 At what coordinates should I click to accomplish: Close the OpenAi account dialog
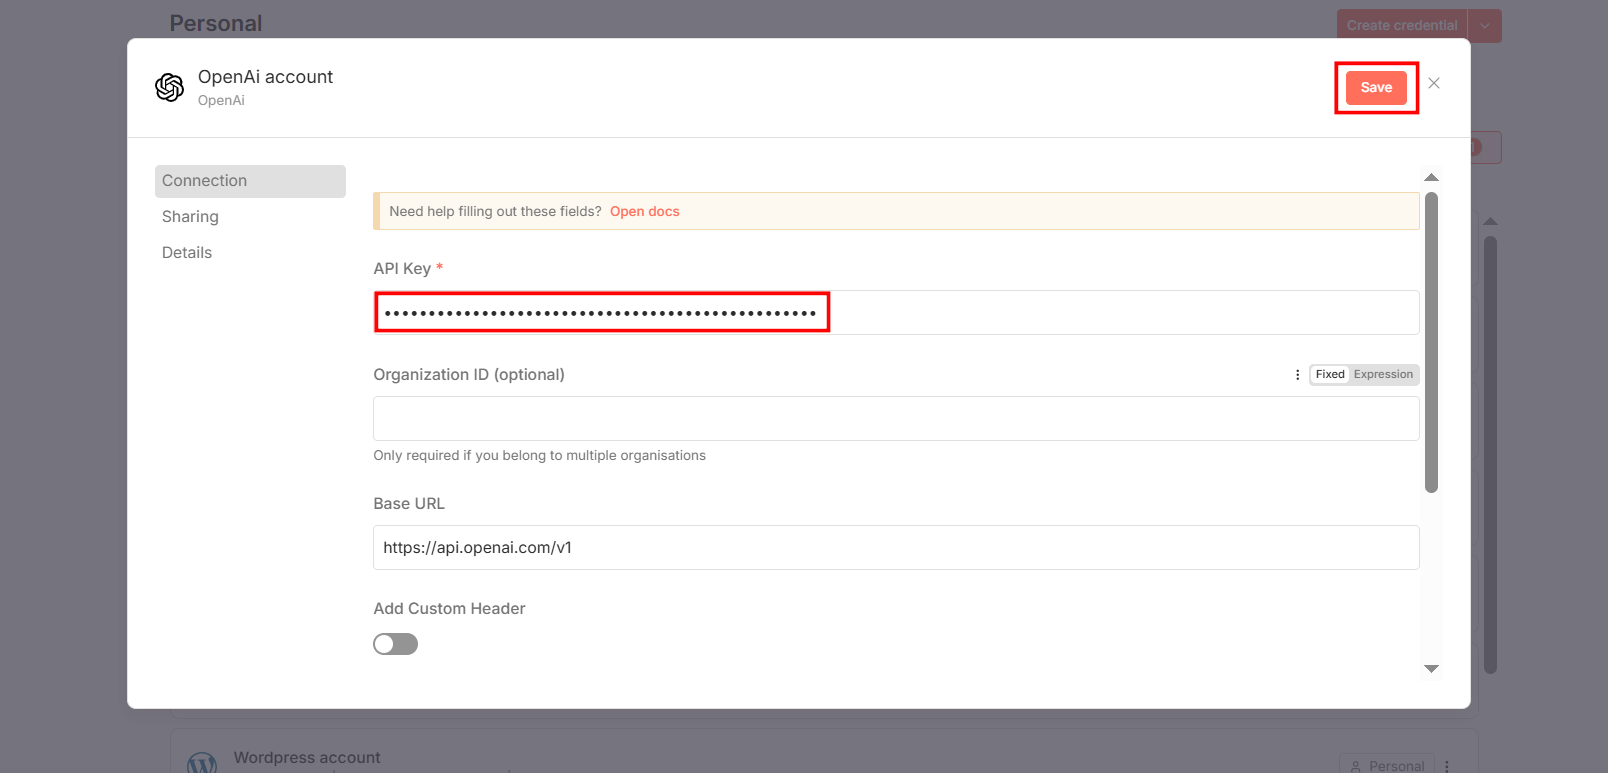(1434, 83)
